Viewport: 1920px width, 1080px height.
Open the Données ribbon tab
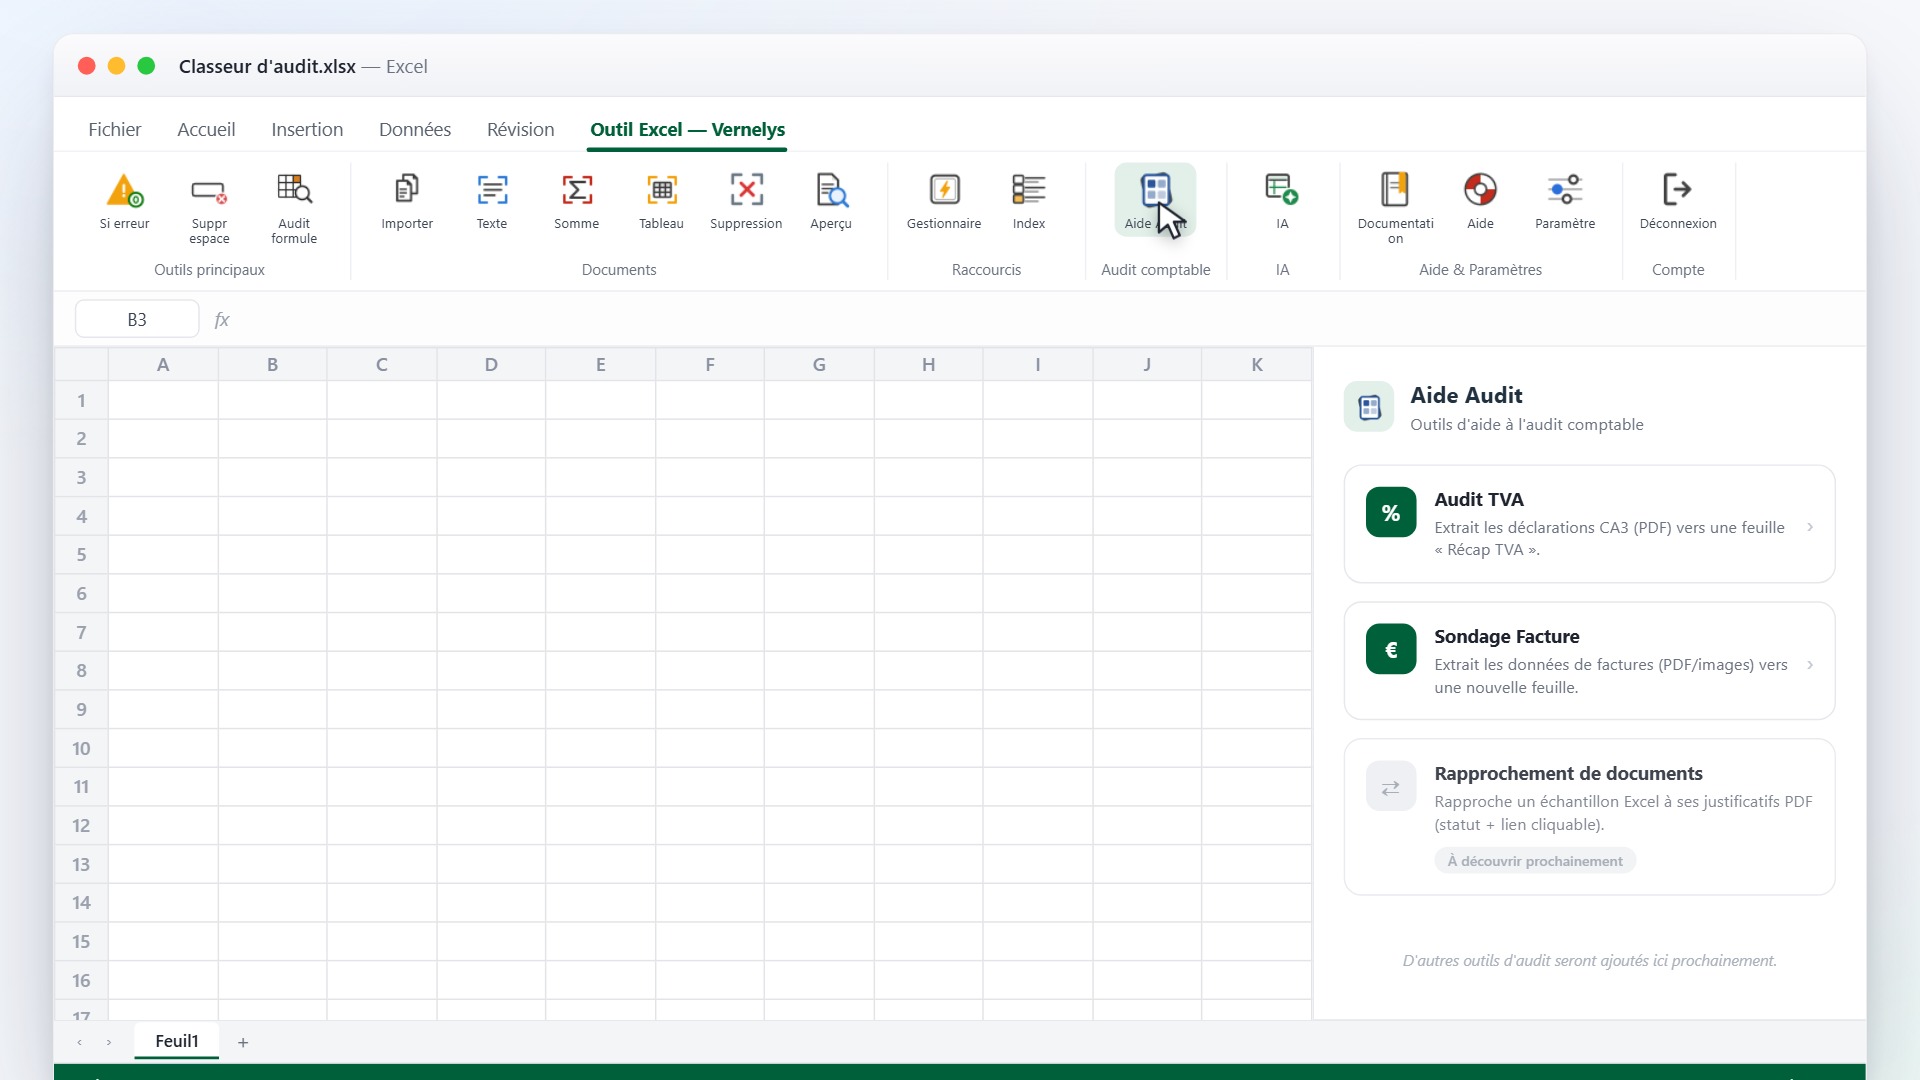[415, 130]
